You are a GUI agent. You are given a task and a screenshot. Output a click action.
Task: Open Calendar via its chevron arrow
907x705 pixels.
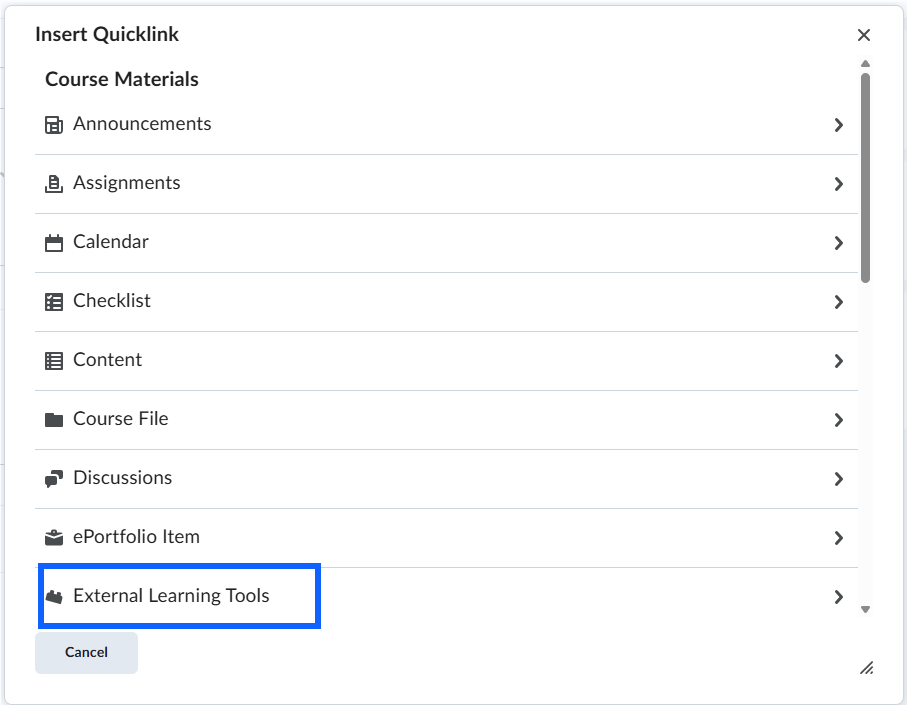point(839,243)
